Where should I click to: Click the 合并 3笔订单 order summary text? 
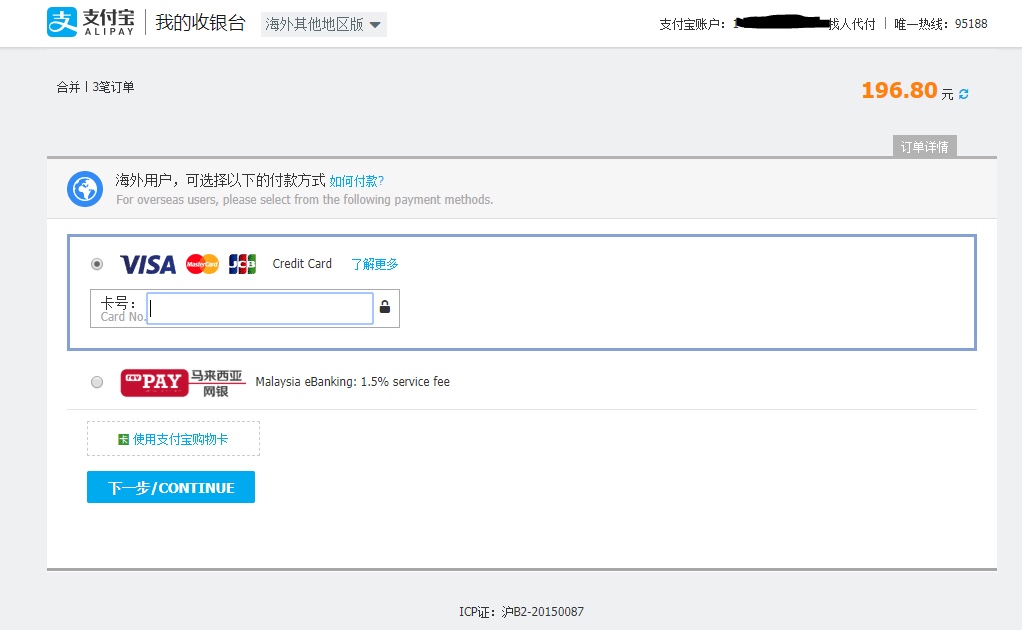click(95, 87)
